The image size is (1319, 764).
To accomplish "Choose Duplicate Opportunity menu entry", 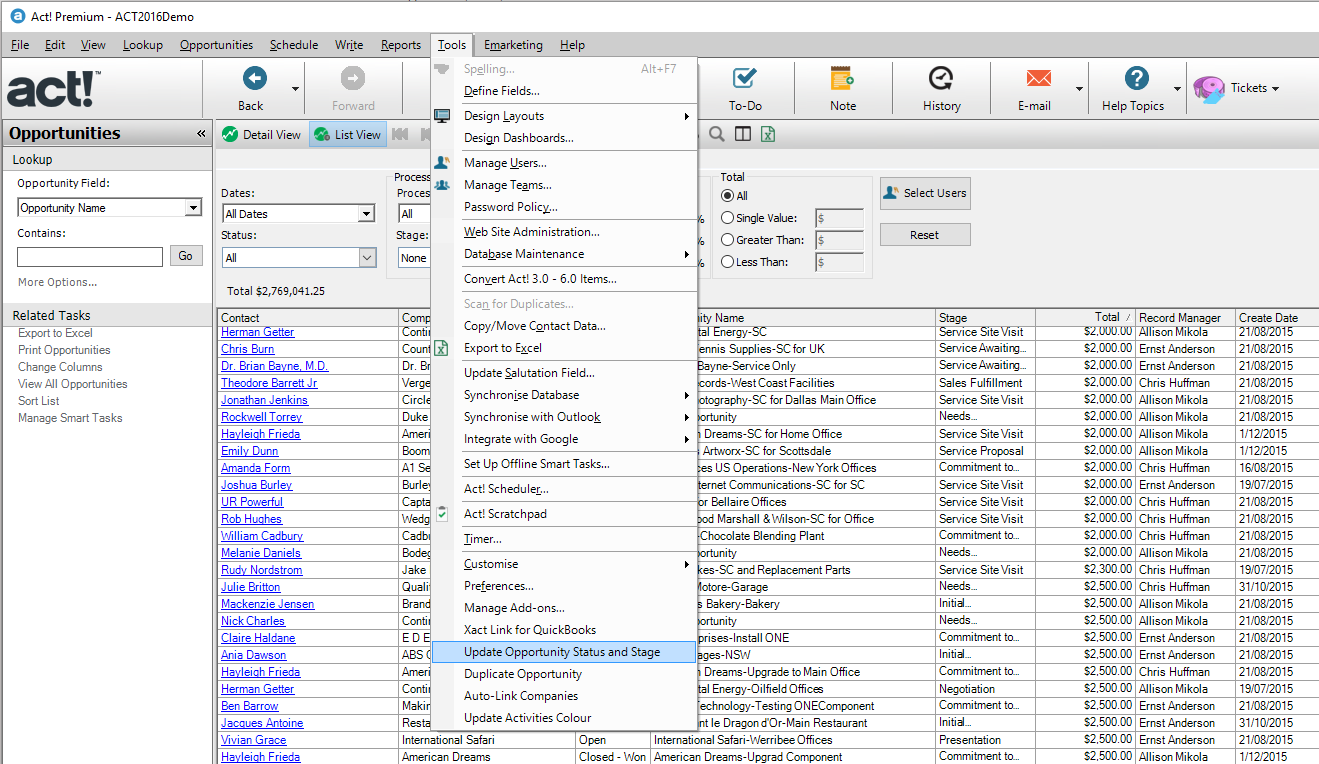I will 564,674.
